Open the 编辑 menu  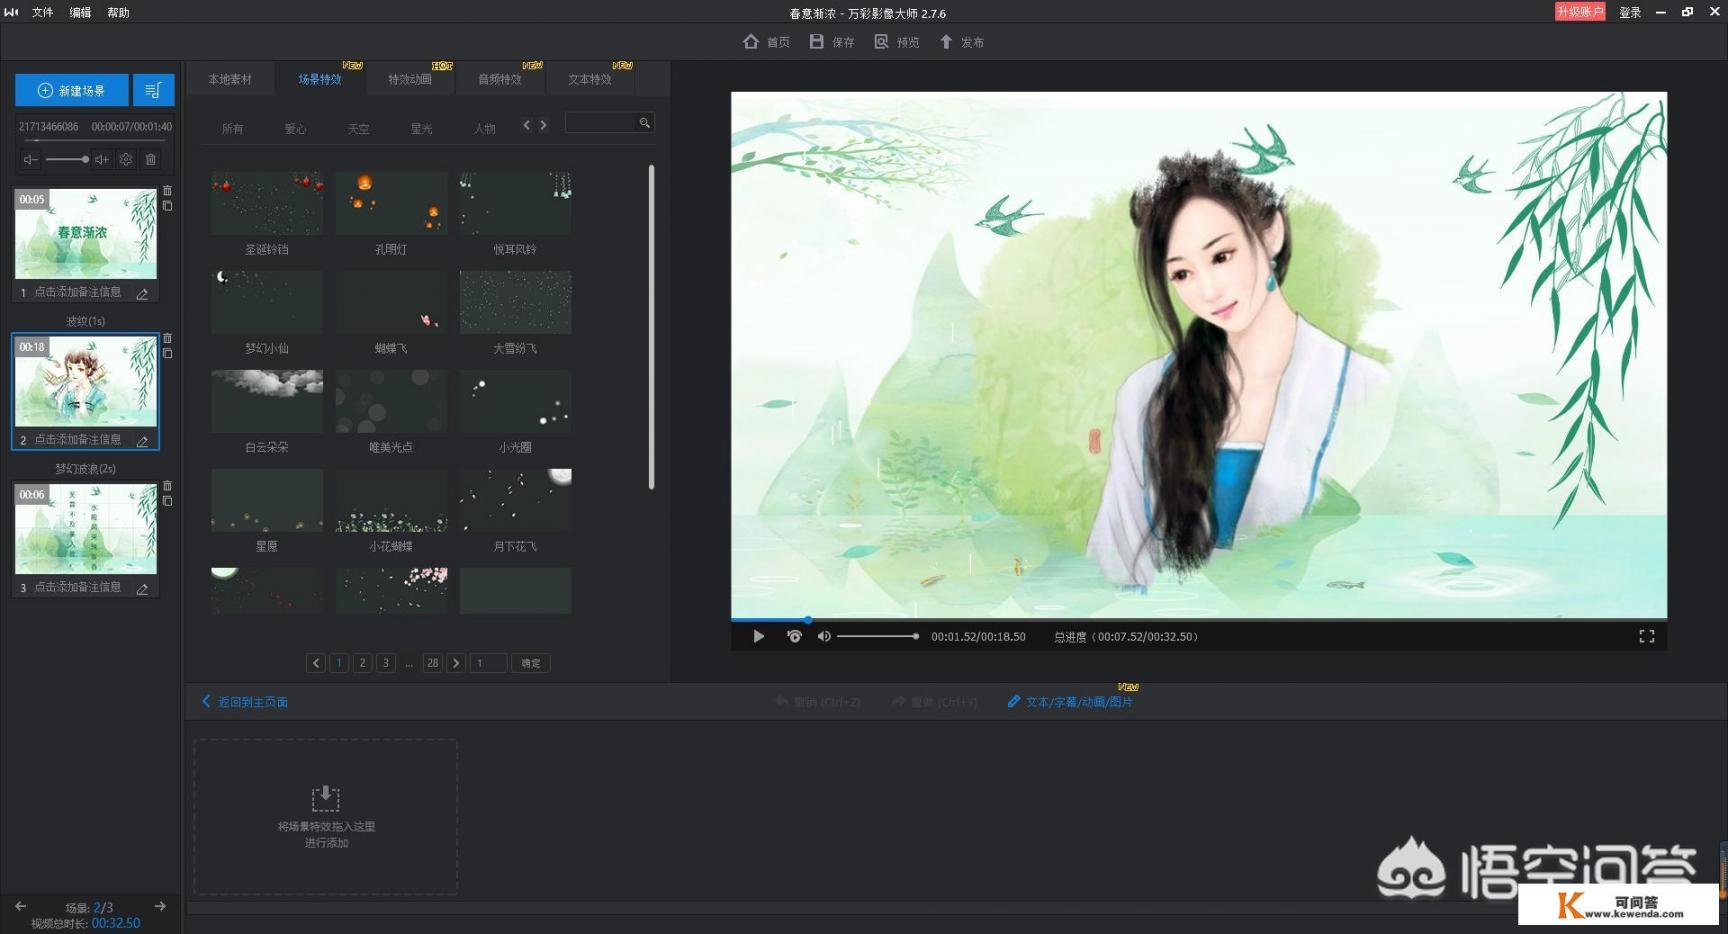[80, 13]
